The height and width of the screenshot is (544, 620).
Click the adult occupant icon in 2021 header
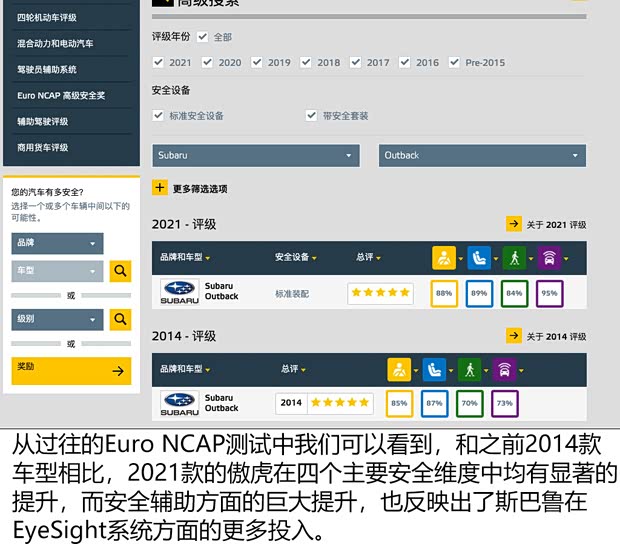(444, 257)
